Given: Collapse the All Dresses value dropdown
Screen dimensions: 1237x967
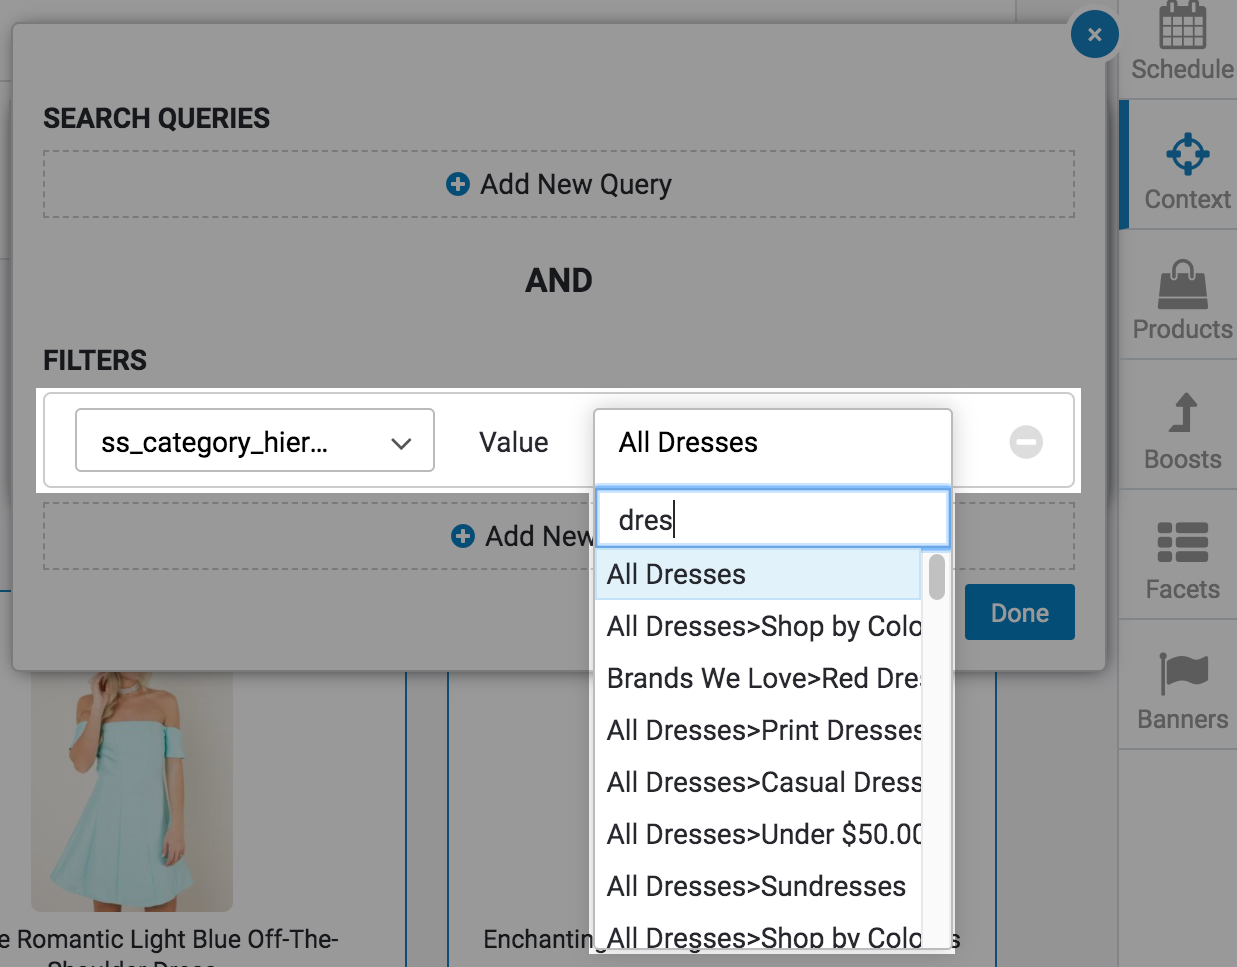Looking at the screenshot, I should (772, 442).
